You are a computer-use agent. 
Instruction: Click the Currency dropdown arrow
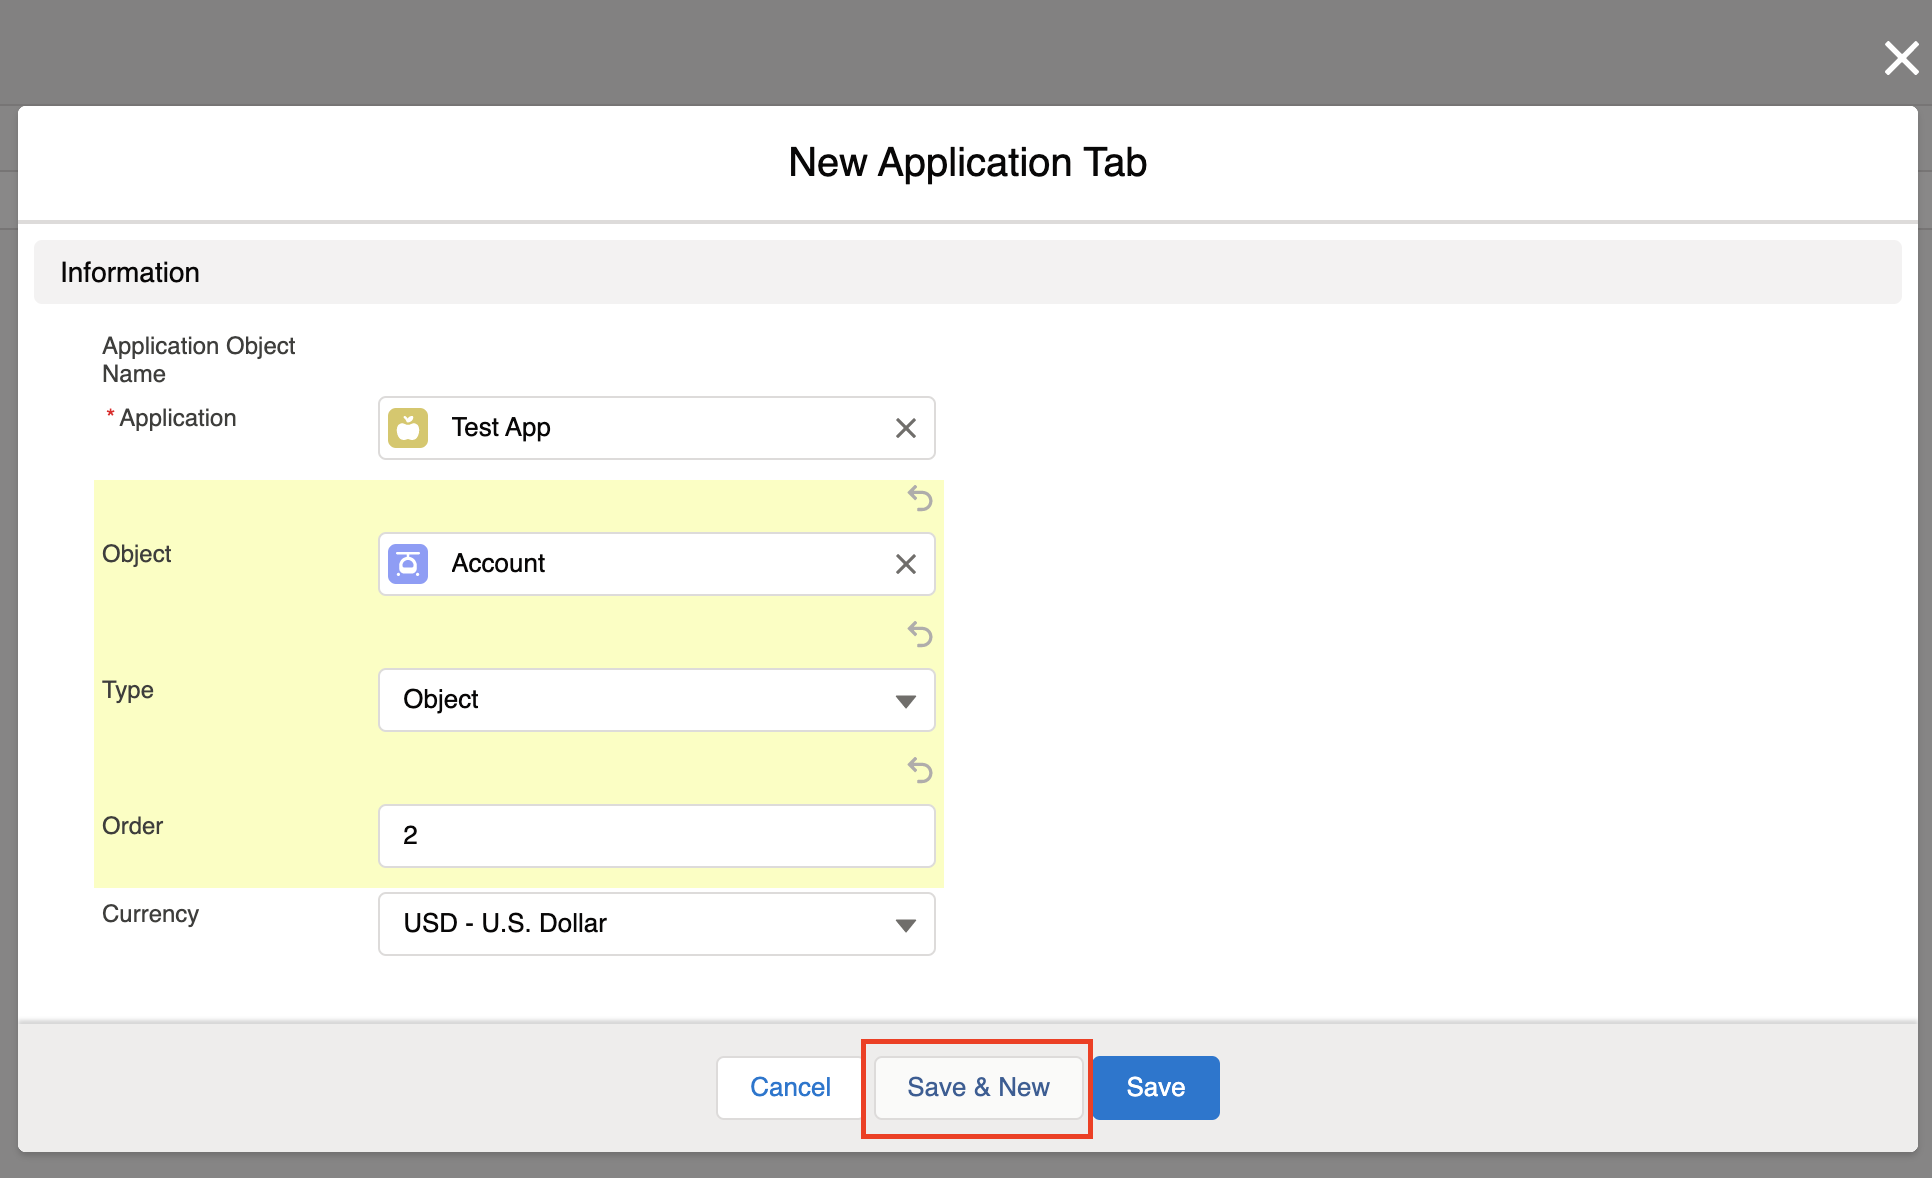(x=905, y=925)
